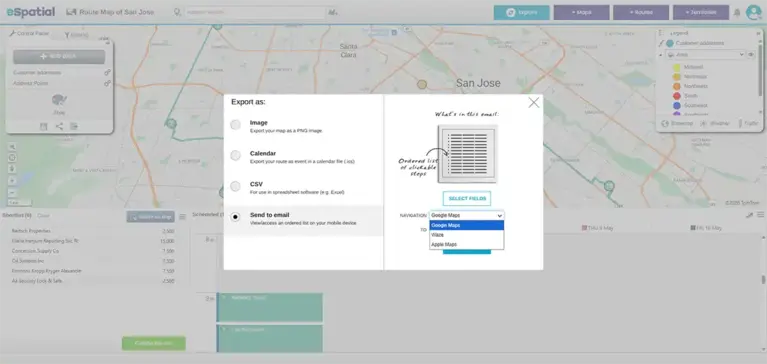The height and width of the screenshot is (364, 767).
Task: Click the location search pin icon
Action: point(177,12)
